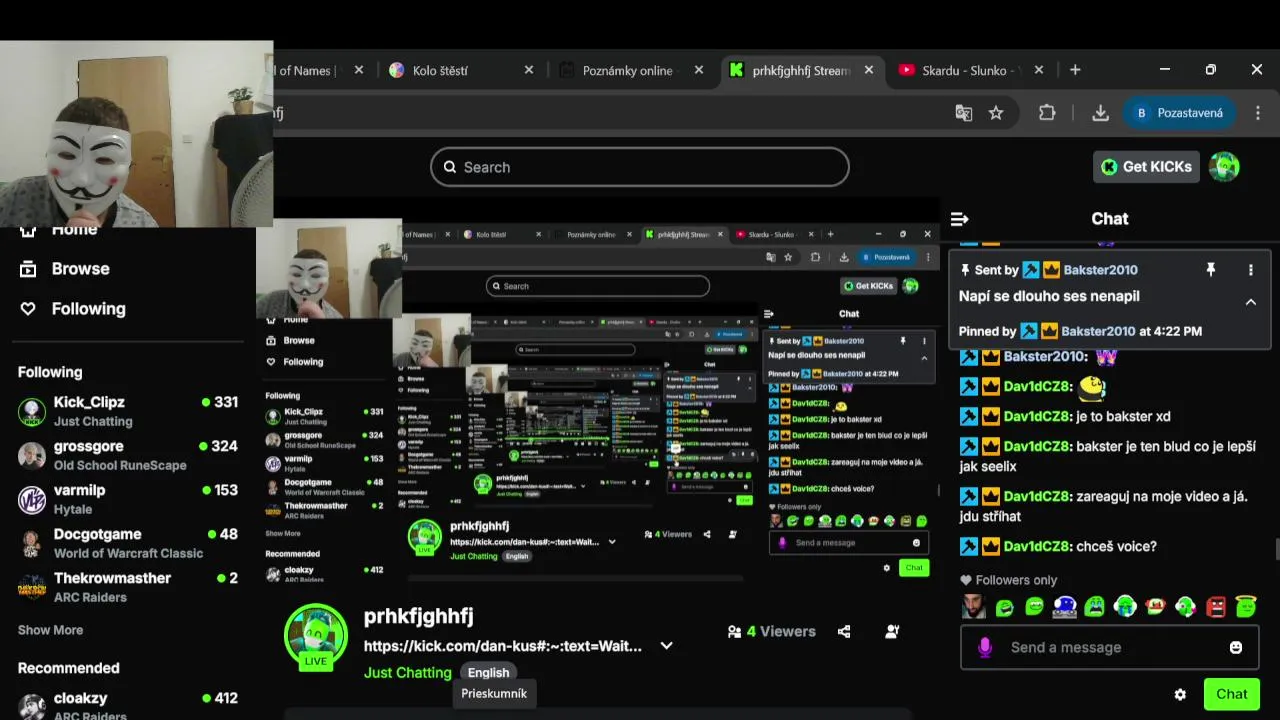Insert the blue DJ headphones emote
Screen dimensions: 1280x720
click(1064, 607)
